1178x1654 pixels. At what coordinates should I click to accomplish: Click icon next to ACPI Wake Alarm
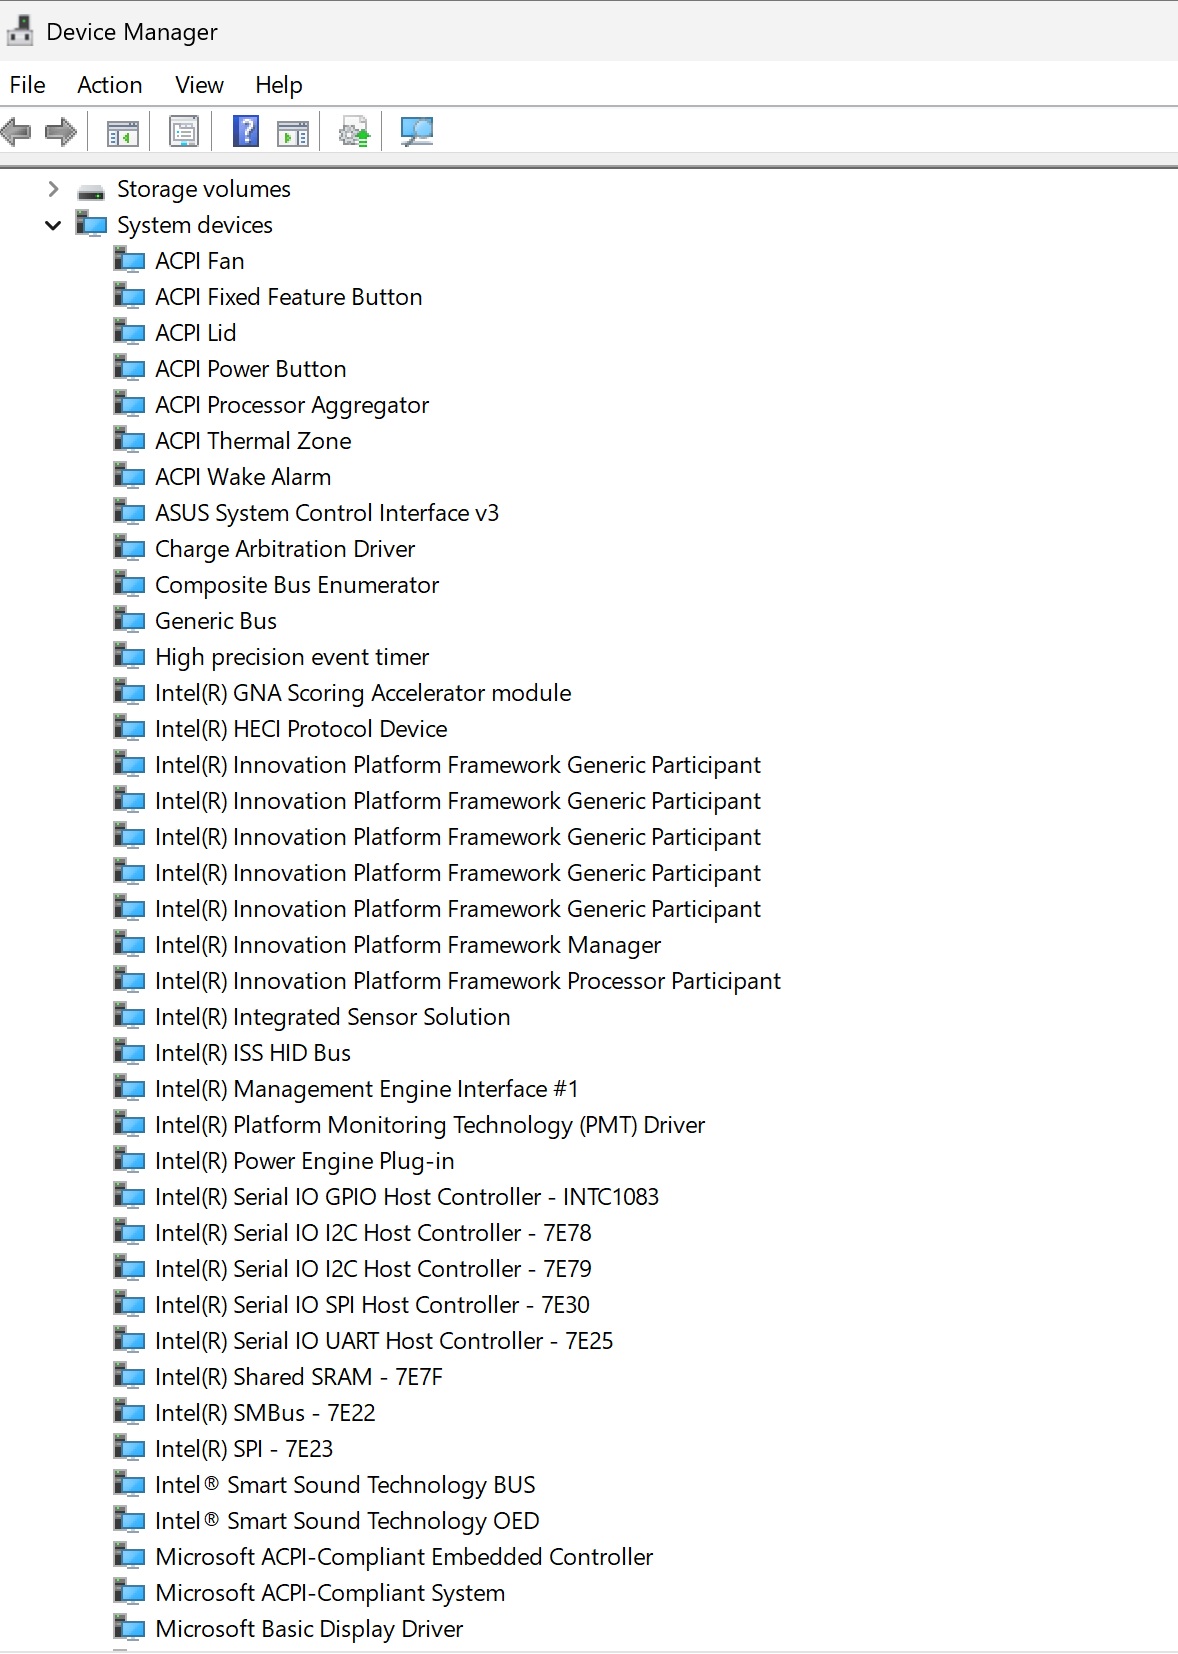pyautogui.click(x=129, y=476)
